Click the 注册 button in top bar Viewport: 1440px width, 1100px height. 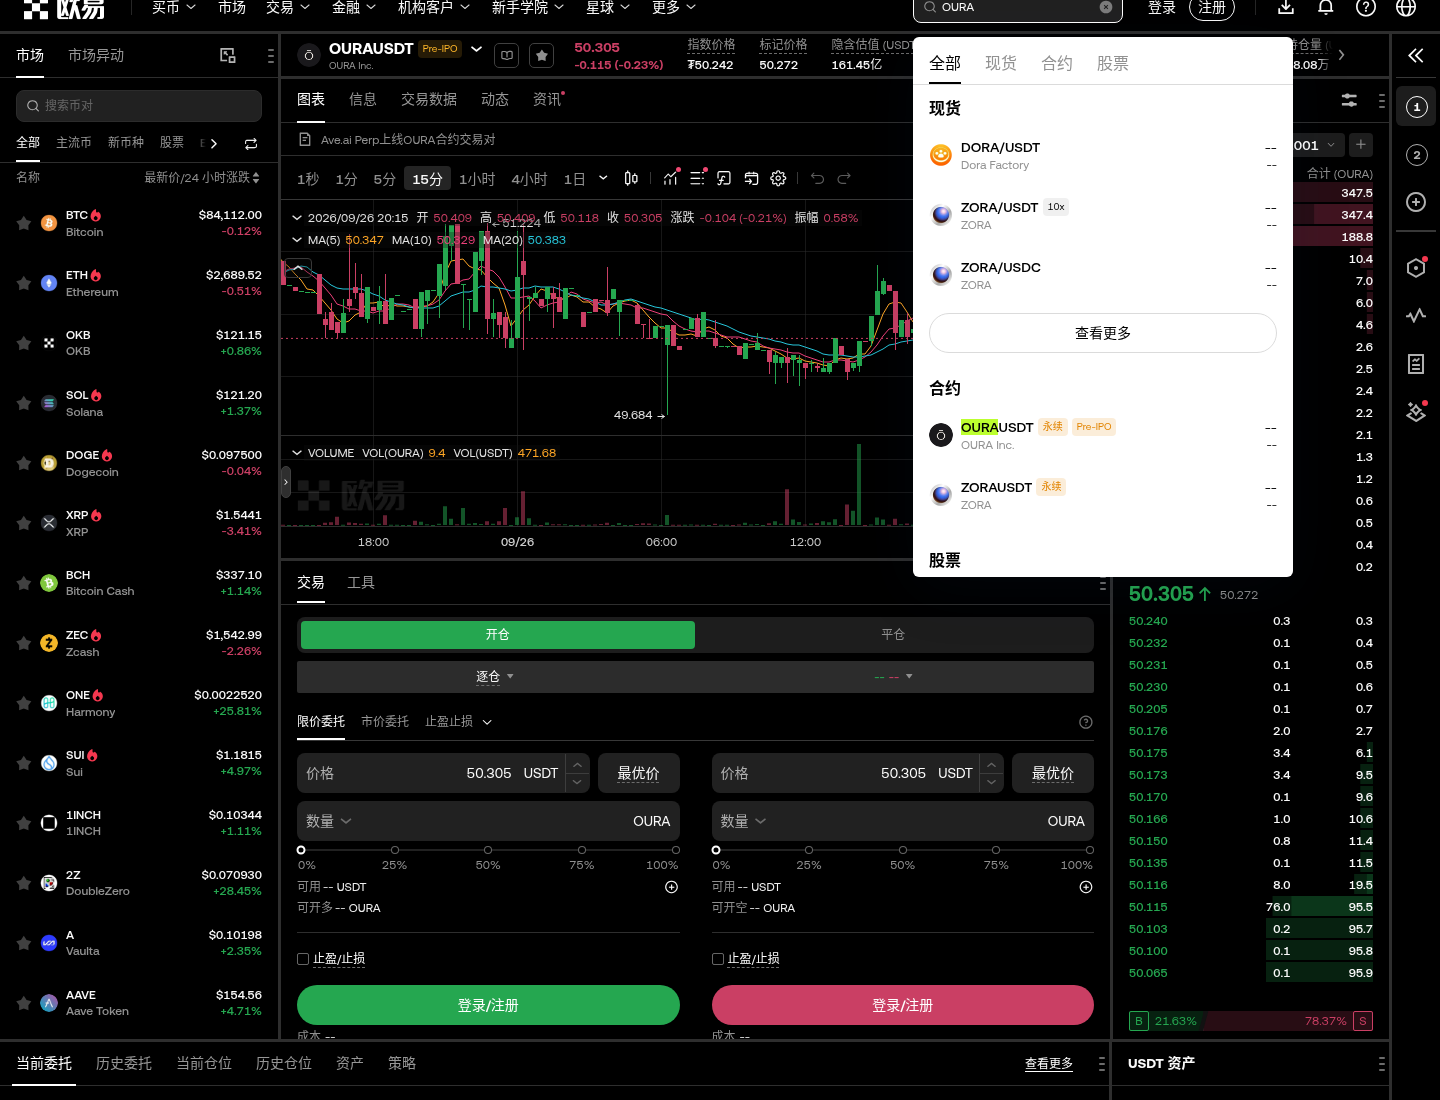[1212, 7]
